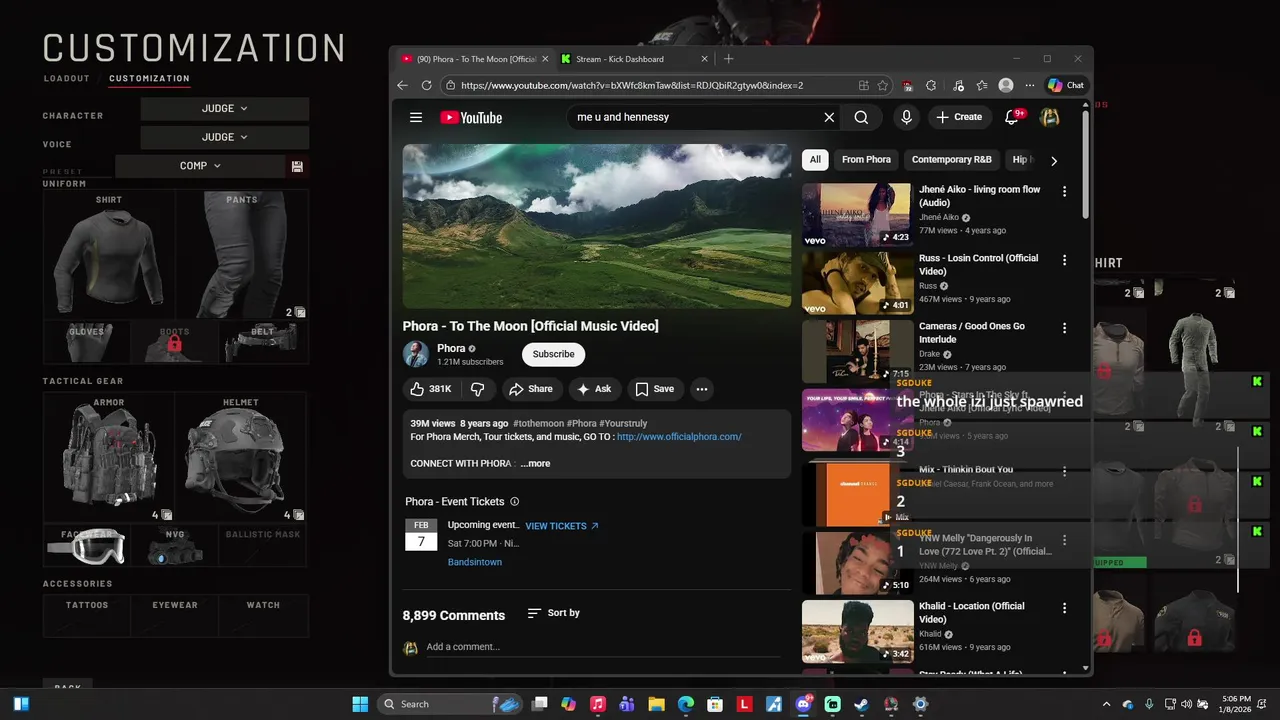Open options for Jhené Aiko living room flow
1280x720 pixels.
[x=1064, y=191]
